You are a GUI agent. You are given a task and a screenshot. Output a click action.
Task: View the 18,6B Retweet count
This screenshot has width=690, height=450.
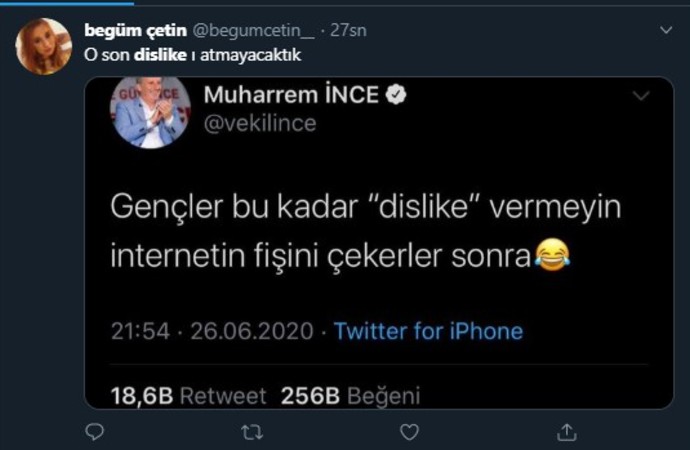188,396
